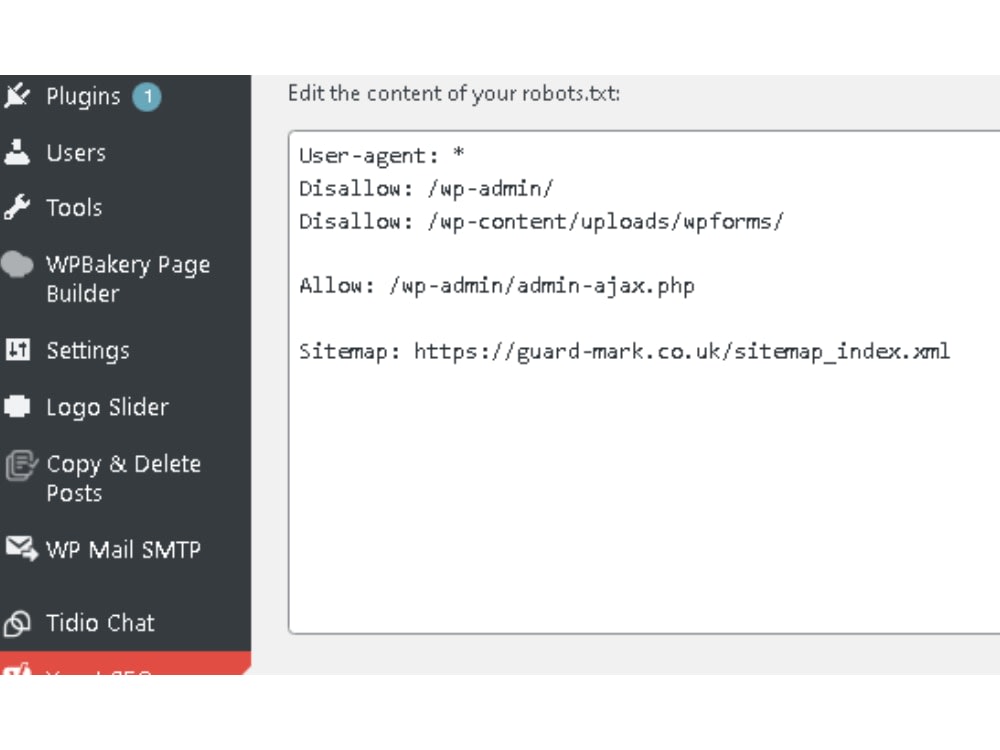This screenshot has width=1000, height=750.
Task: Click the Plugins plug icon
Action: click(x=17, y=96)
